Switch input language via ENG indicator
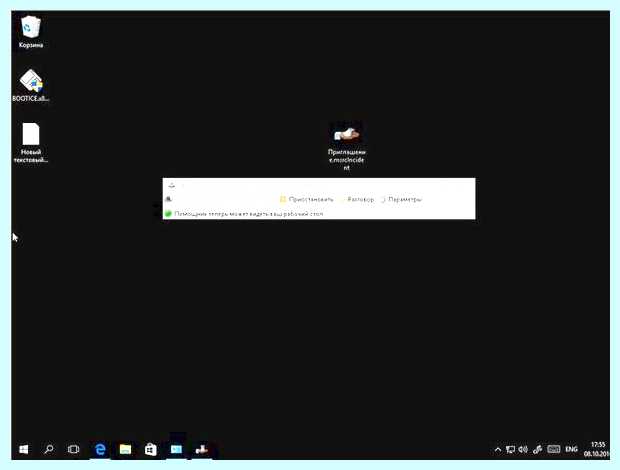This screenshot has height=470, width=620. pyautogui.click(x=571, y=449)
